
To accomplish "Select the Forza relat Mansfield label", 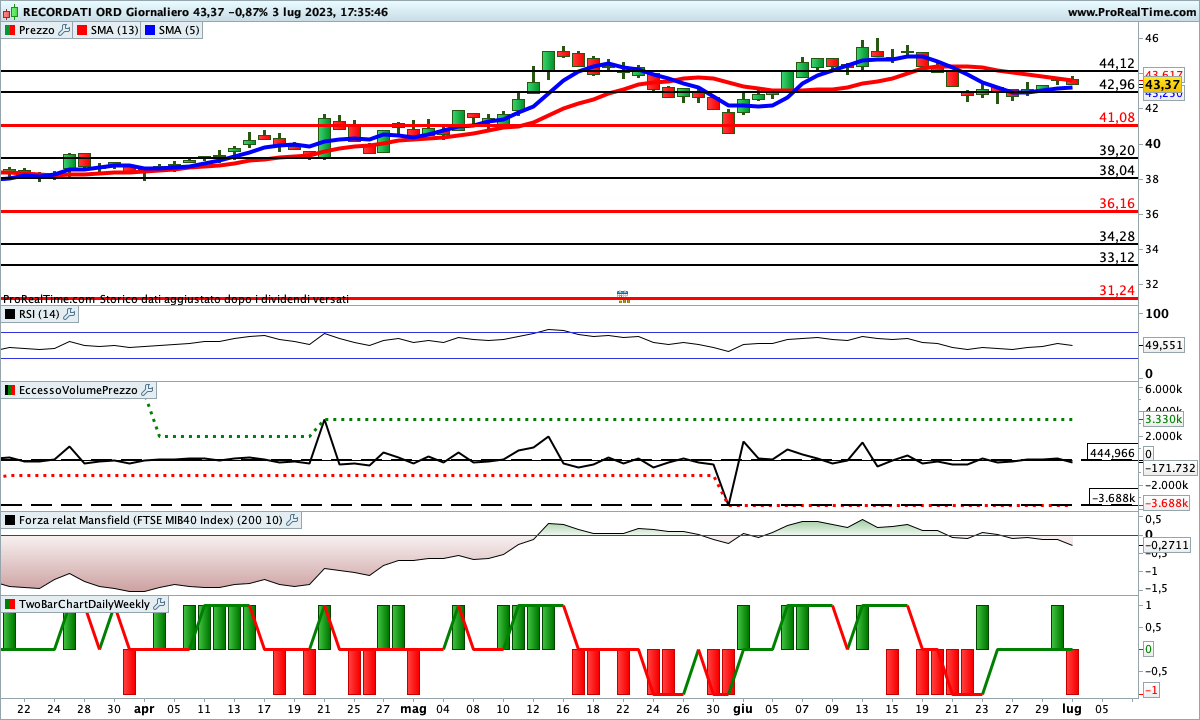I will coord(151,520).
